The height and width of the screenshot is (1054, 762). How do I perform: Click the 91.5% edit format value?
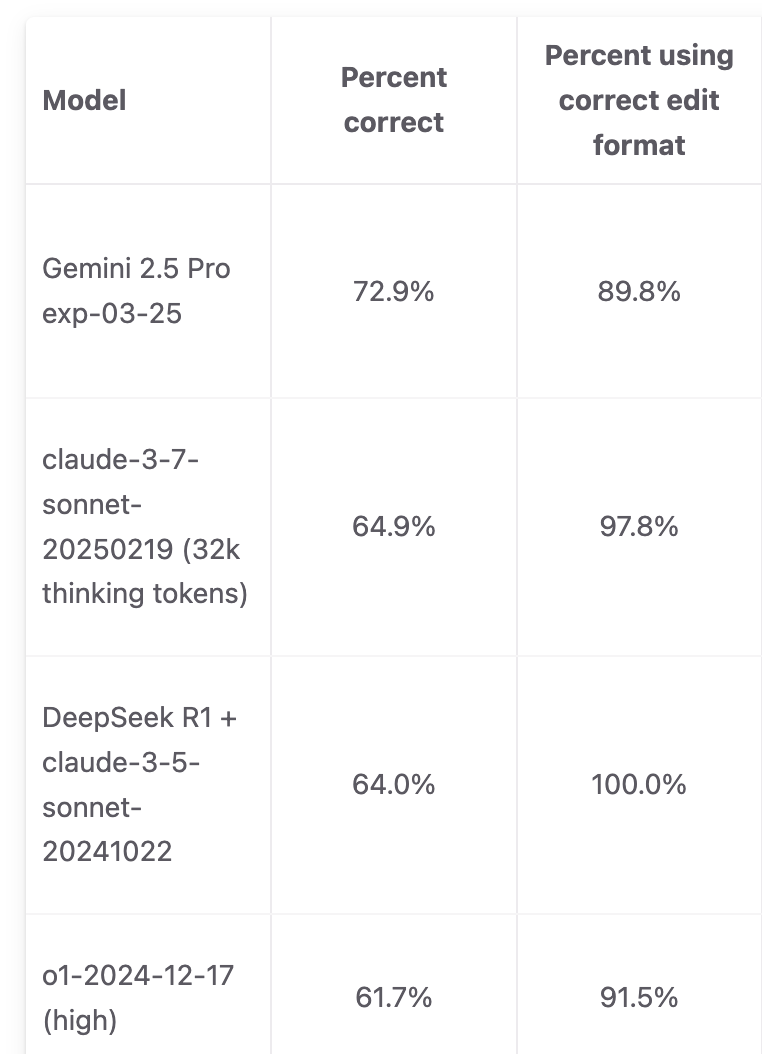click(x=639, y=998)
